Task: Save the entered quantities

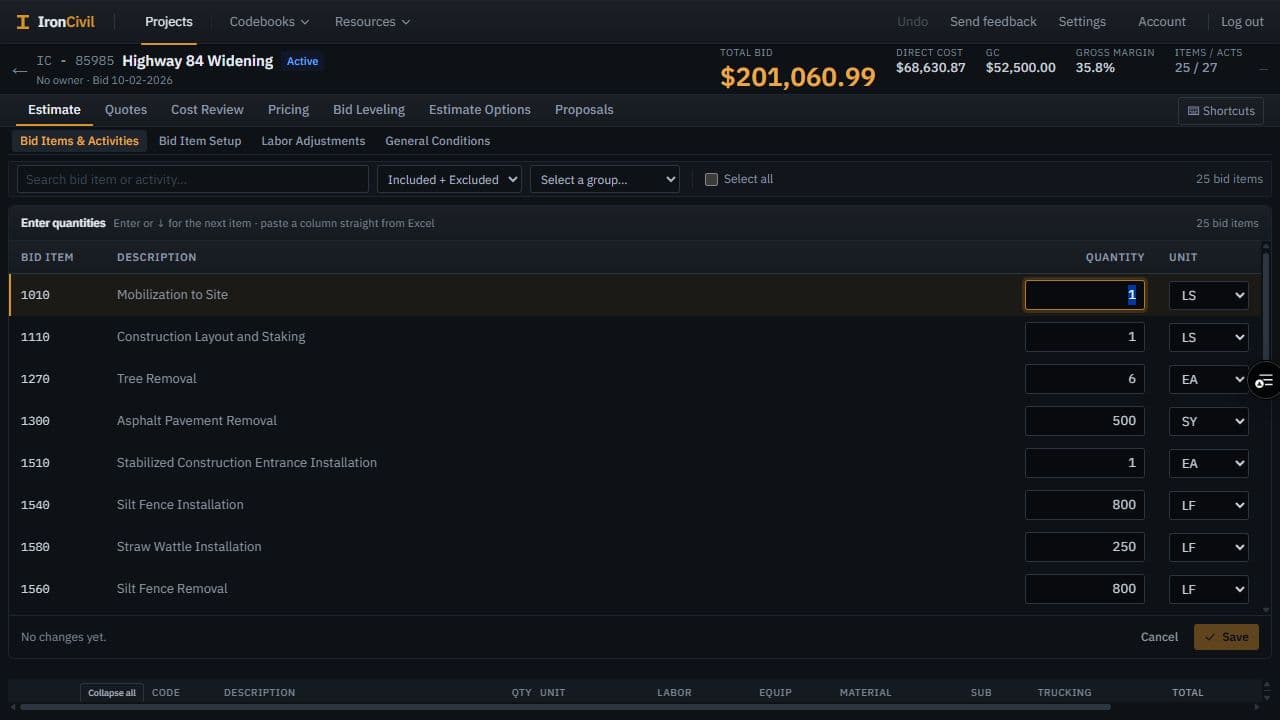Action: [x=1226, y=637]
